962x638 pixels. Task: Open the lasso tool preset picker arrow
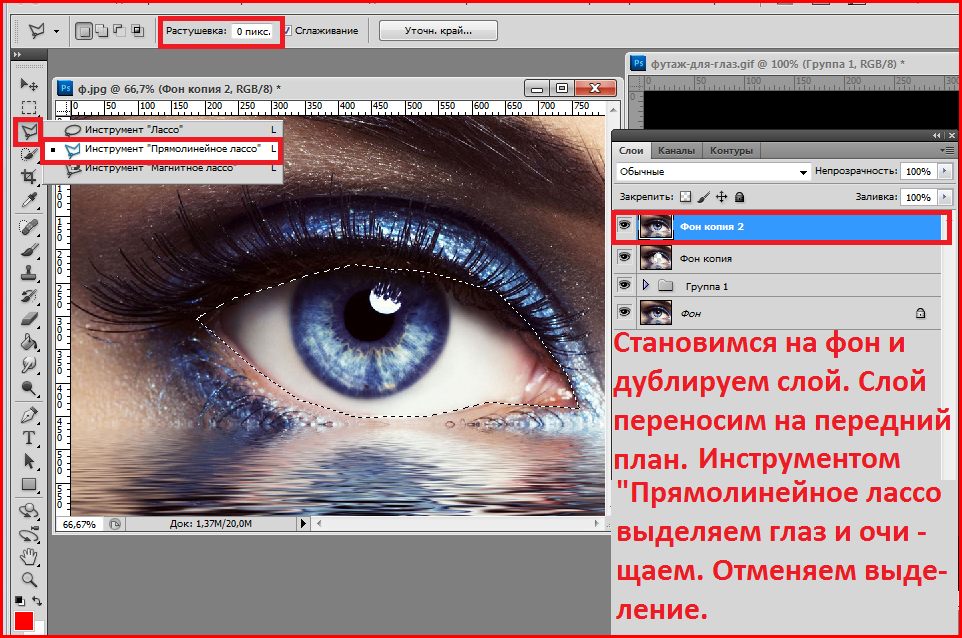(56, 31)
